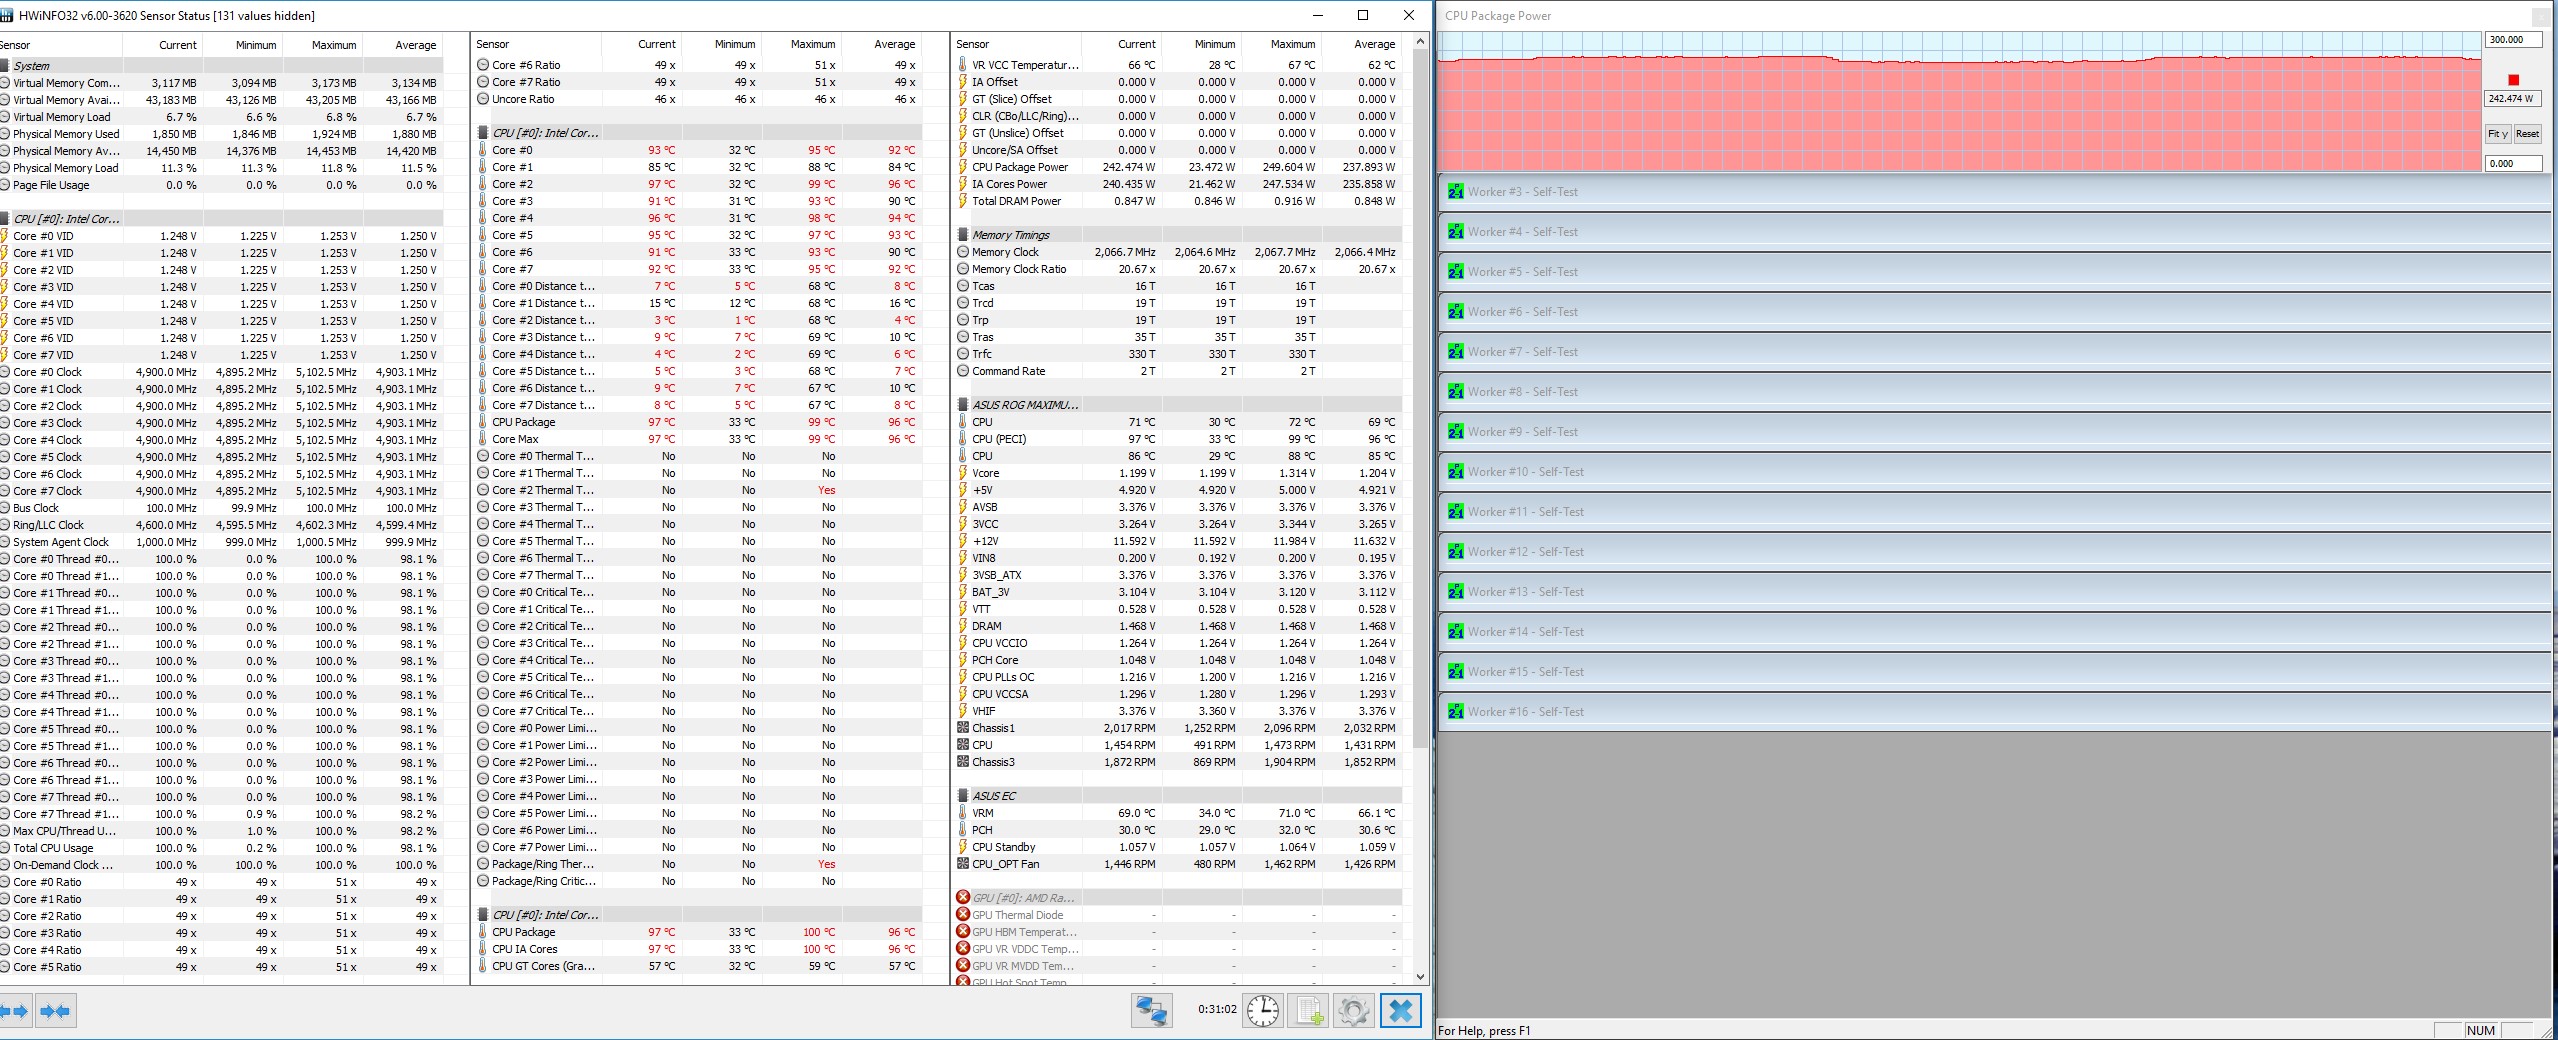Start logging with the document plus icon
This screenshot has height=1040, width=2558.
tap(1309, 1011)
